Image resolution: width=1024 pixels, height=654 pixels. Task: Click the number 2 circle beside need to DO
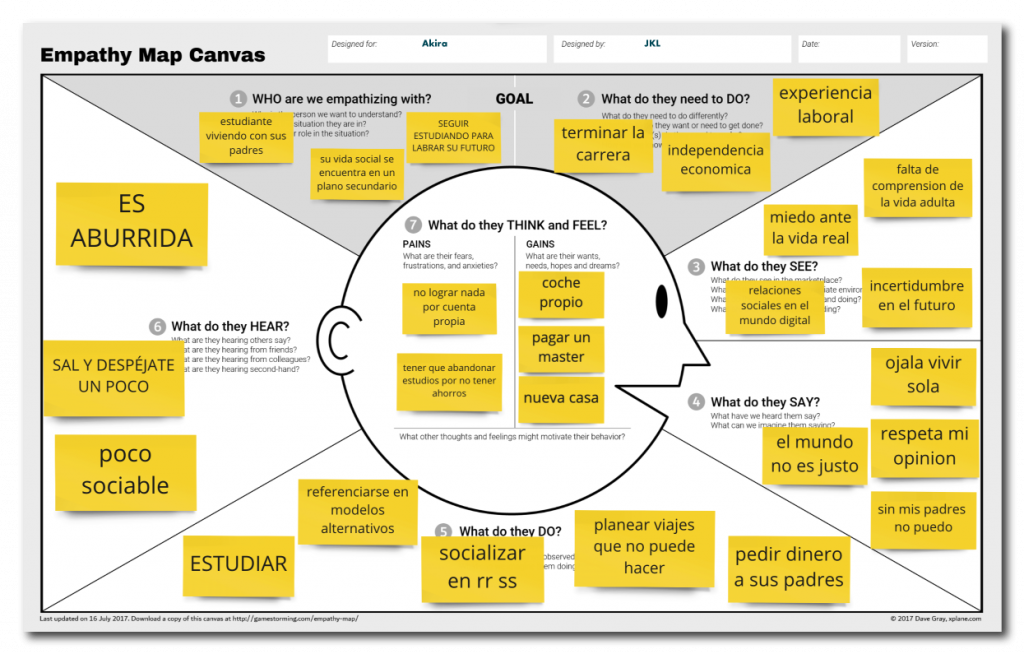[586, 99]
